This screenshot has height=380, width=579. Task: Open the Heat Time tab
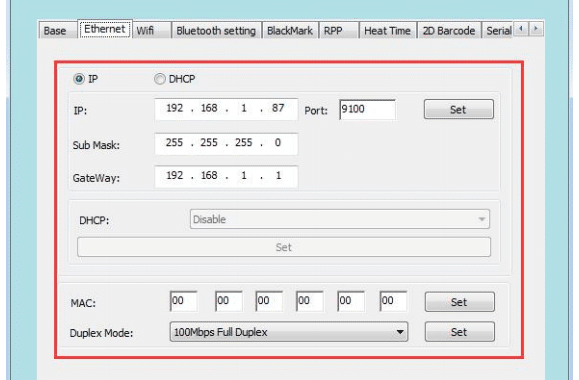[388, 31]
